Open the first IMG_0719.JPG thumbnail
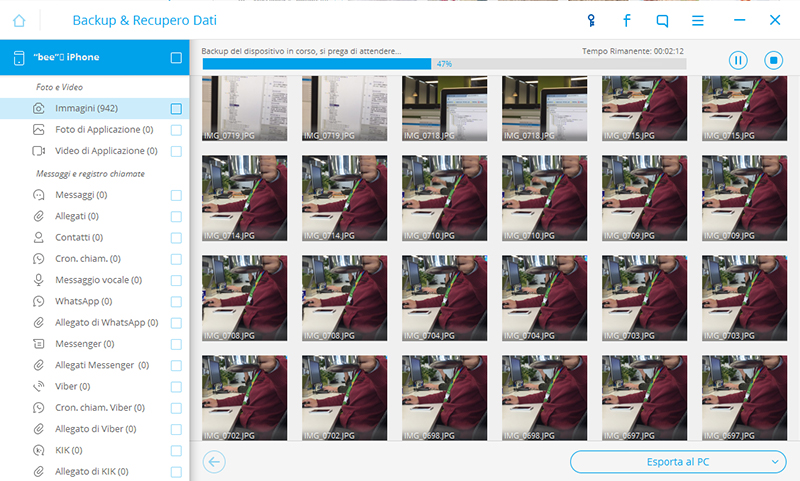Viewport: 800px width, 481px height. (x=244, y=110)
